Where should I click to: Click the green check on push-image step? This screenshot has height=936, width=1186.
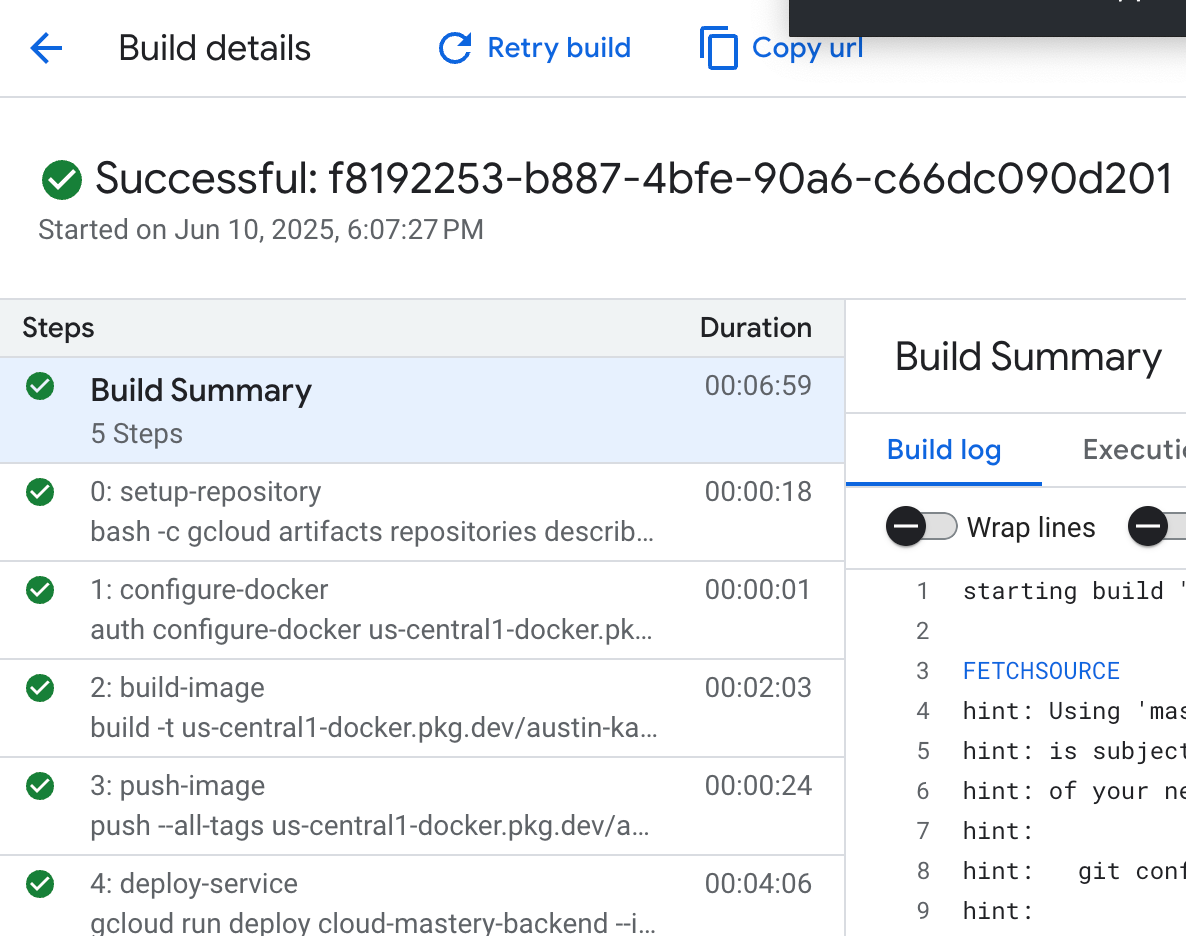[39, 786]
